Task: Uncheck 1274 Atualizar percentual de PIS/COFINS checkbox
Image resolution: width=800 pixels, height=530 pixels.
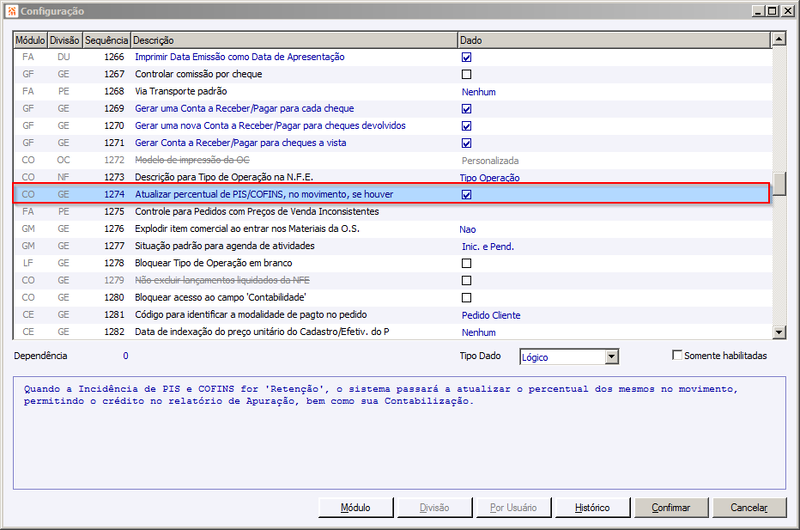Action: (466, 195)
